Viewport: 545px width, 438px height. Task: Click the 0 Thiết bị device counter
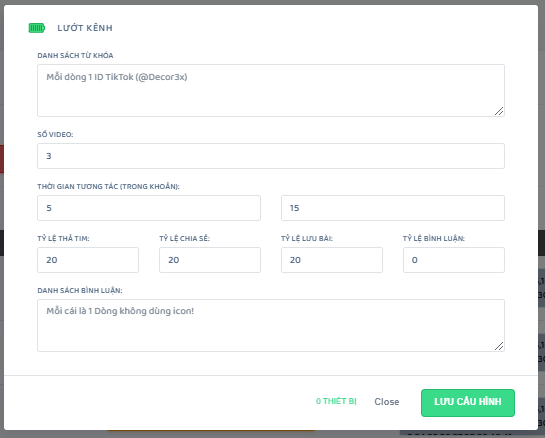[x=336, y=401]
